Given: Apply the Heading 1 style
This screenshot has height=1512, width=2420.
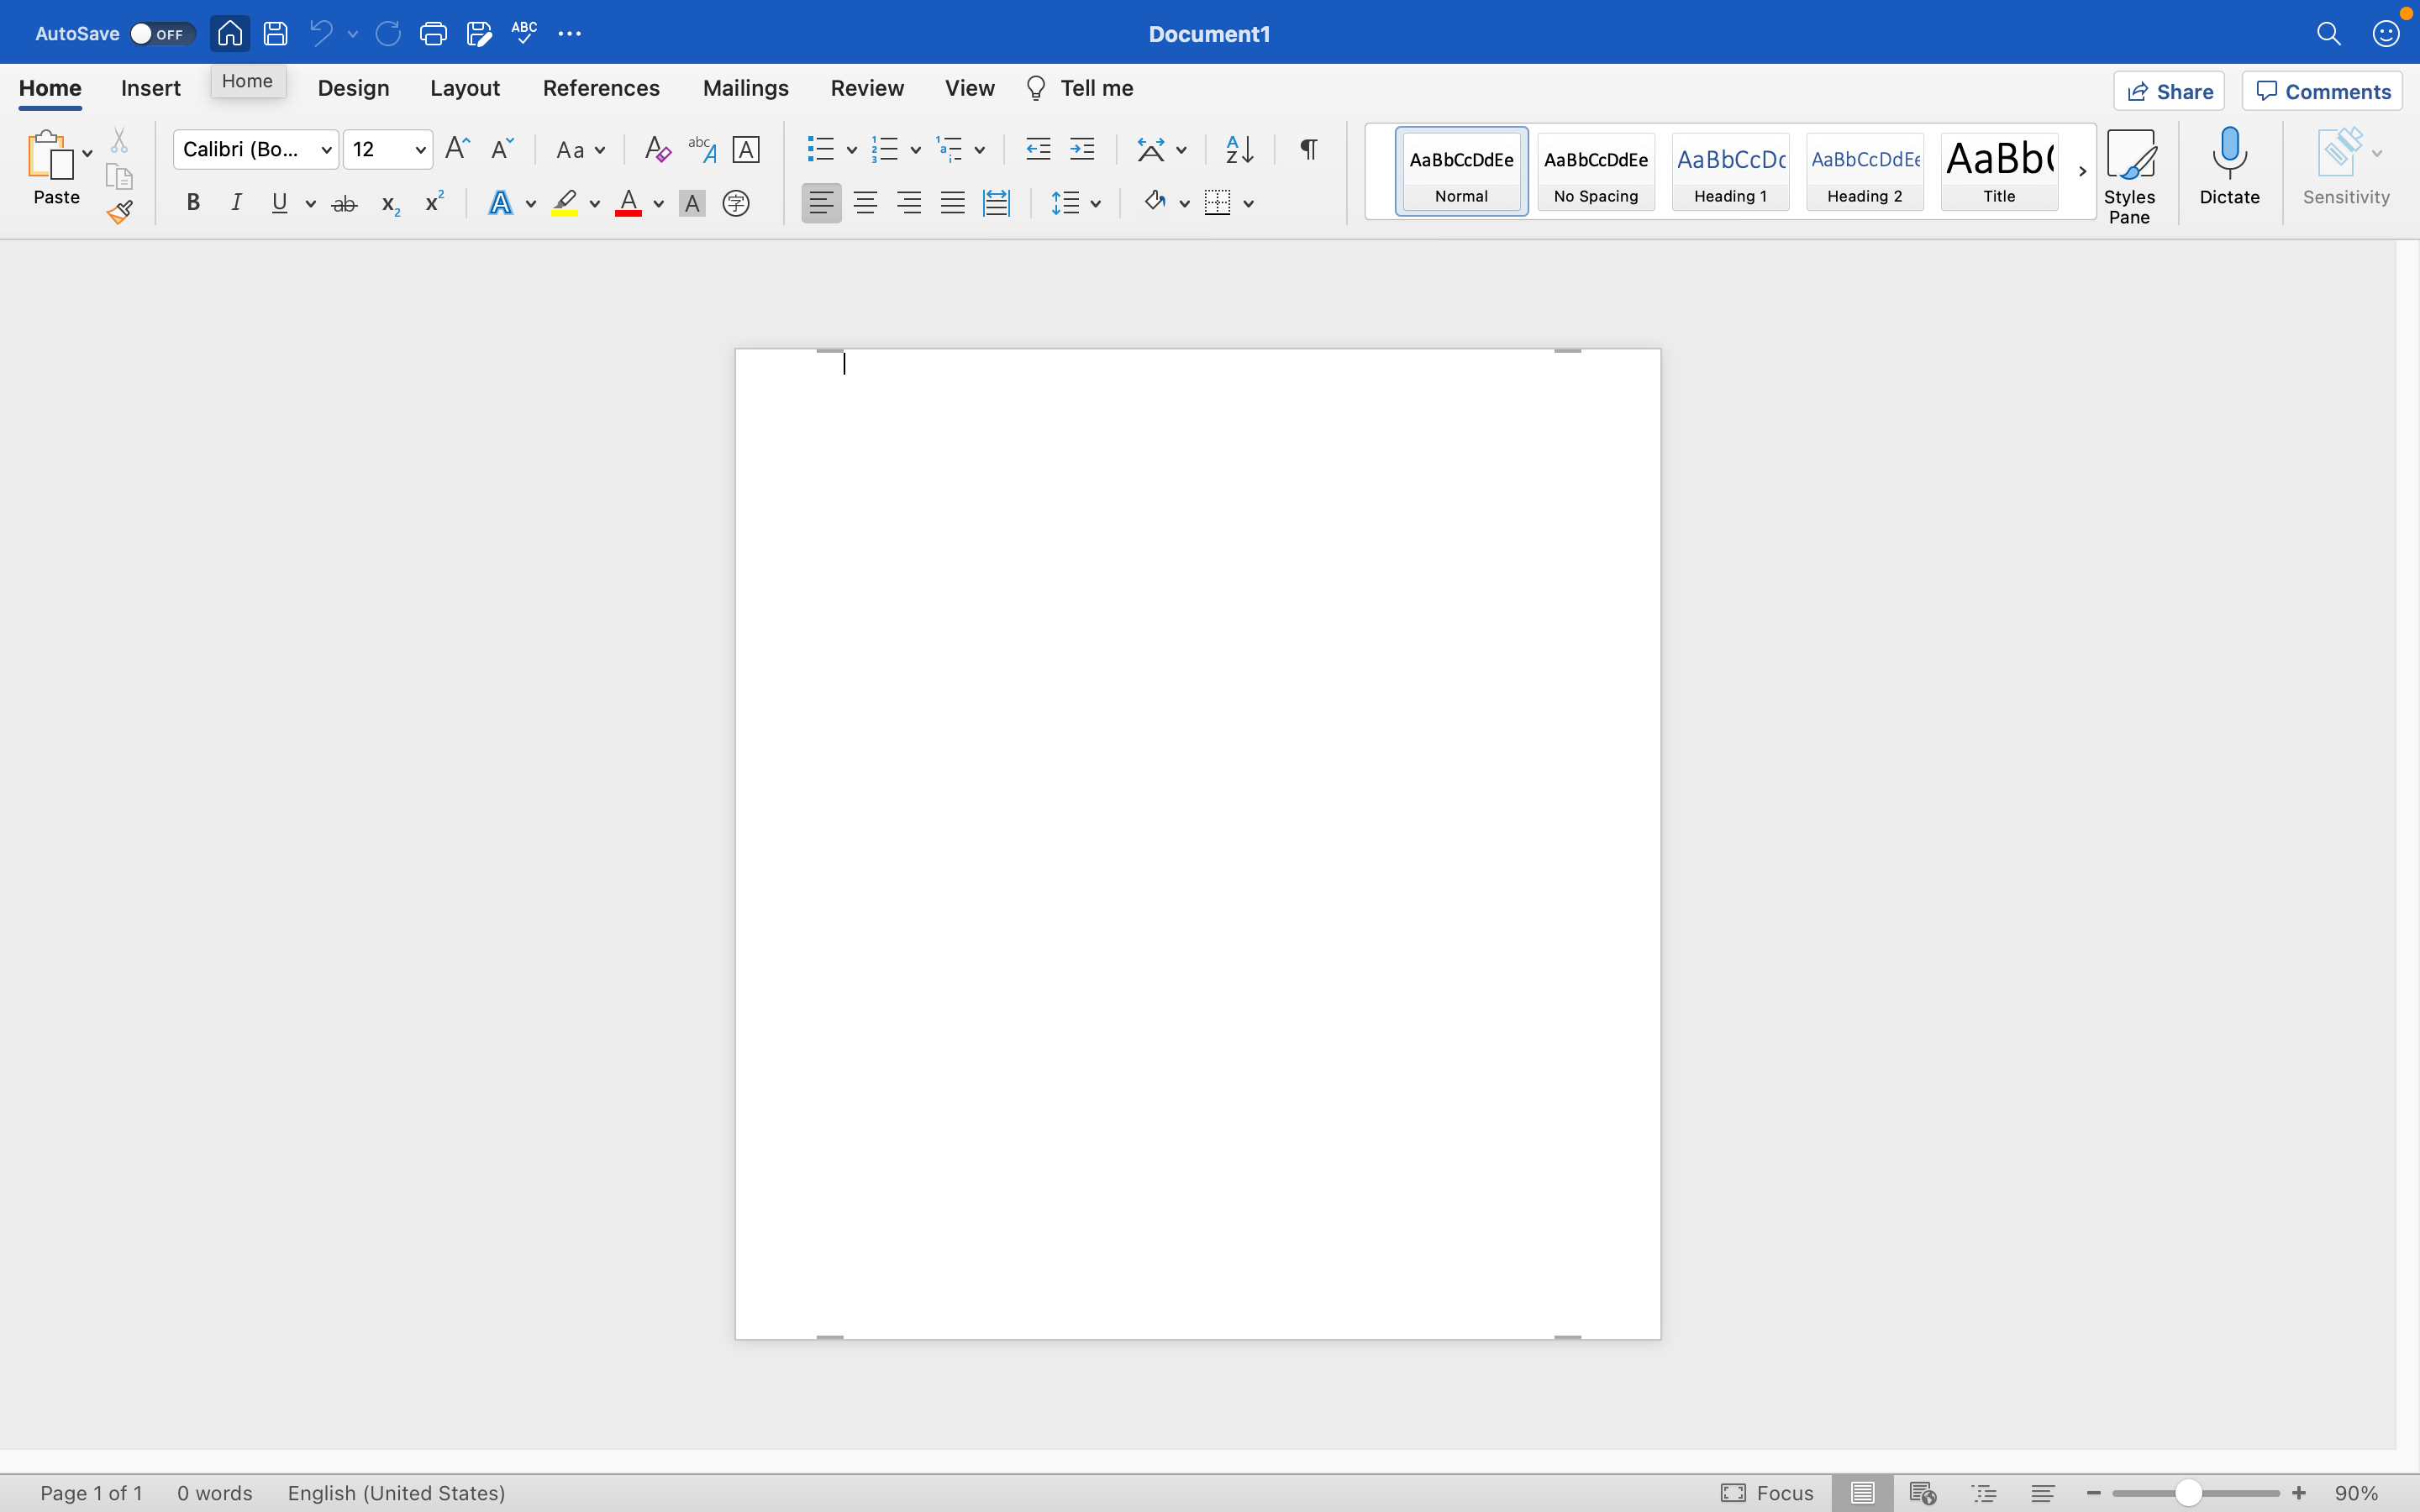Looking at the screenshot, I should (1729, 171).
